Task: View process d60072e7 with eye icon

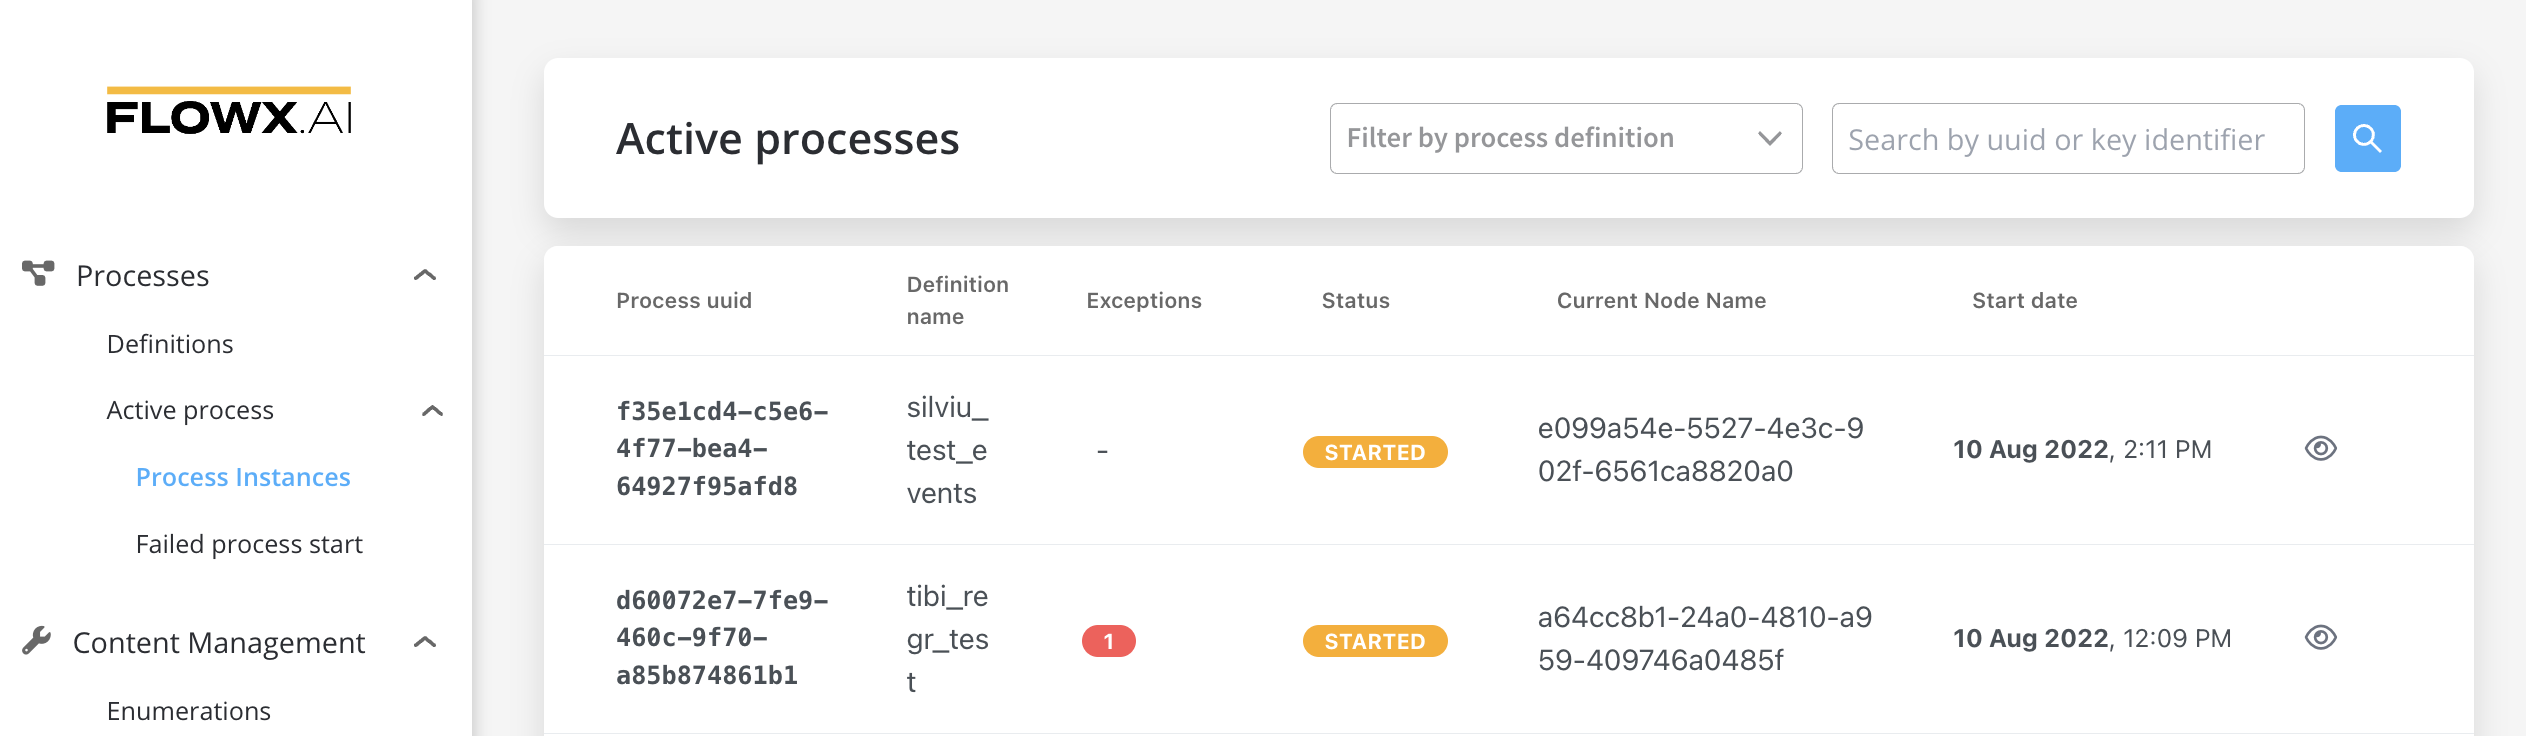Action: 2320,637
